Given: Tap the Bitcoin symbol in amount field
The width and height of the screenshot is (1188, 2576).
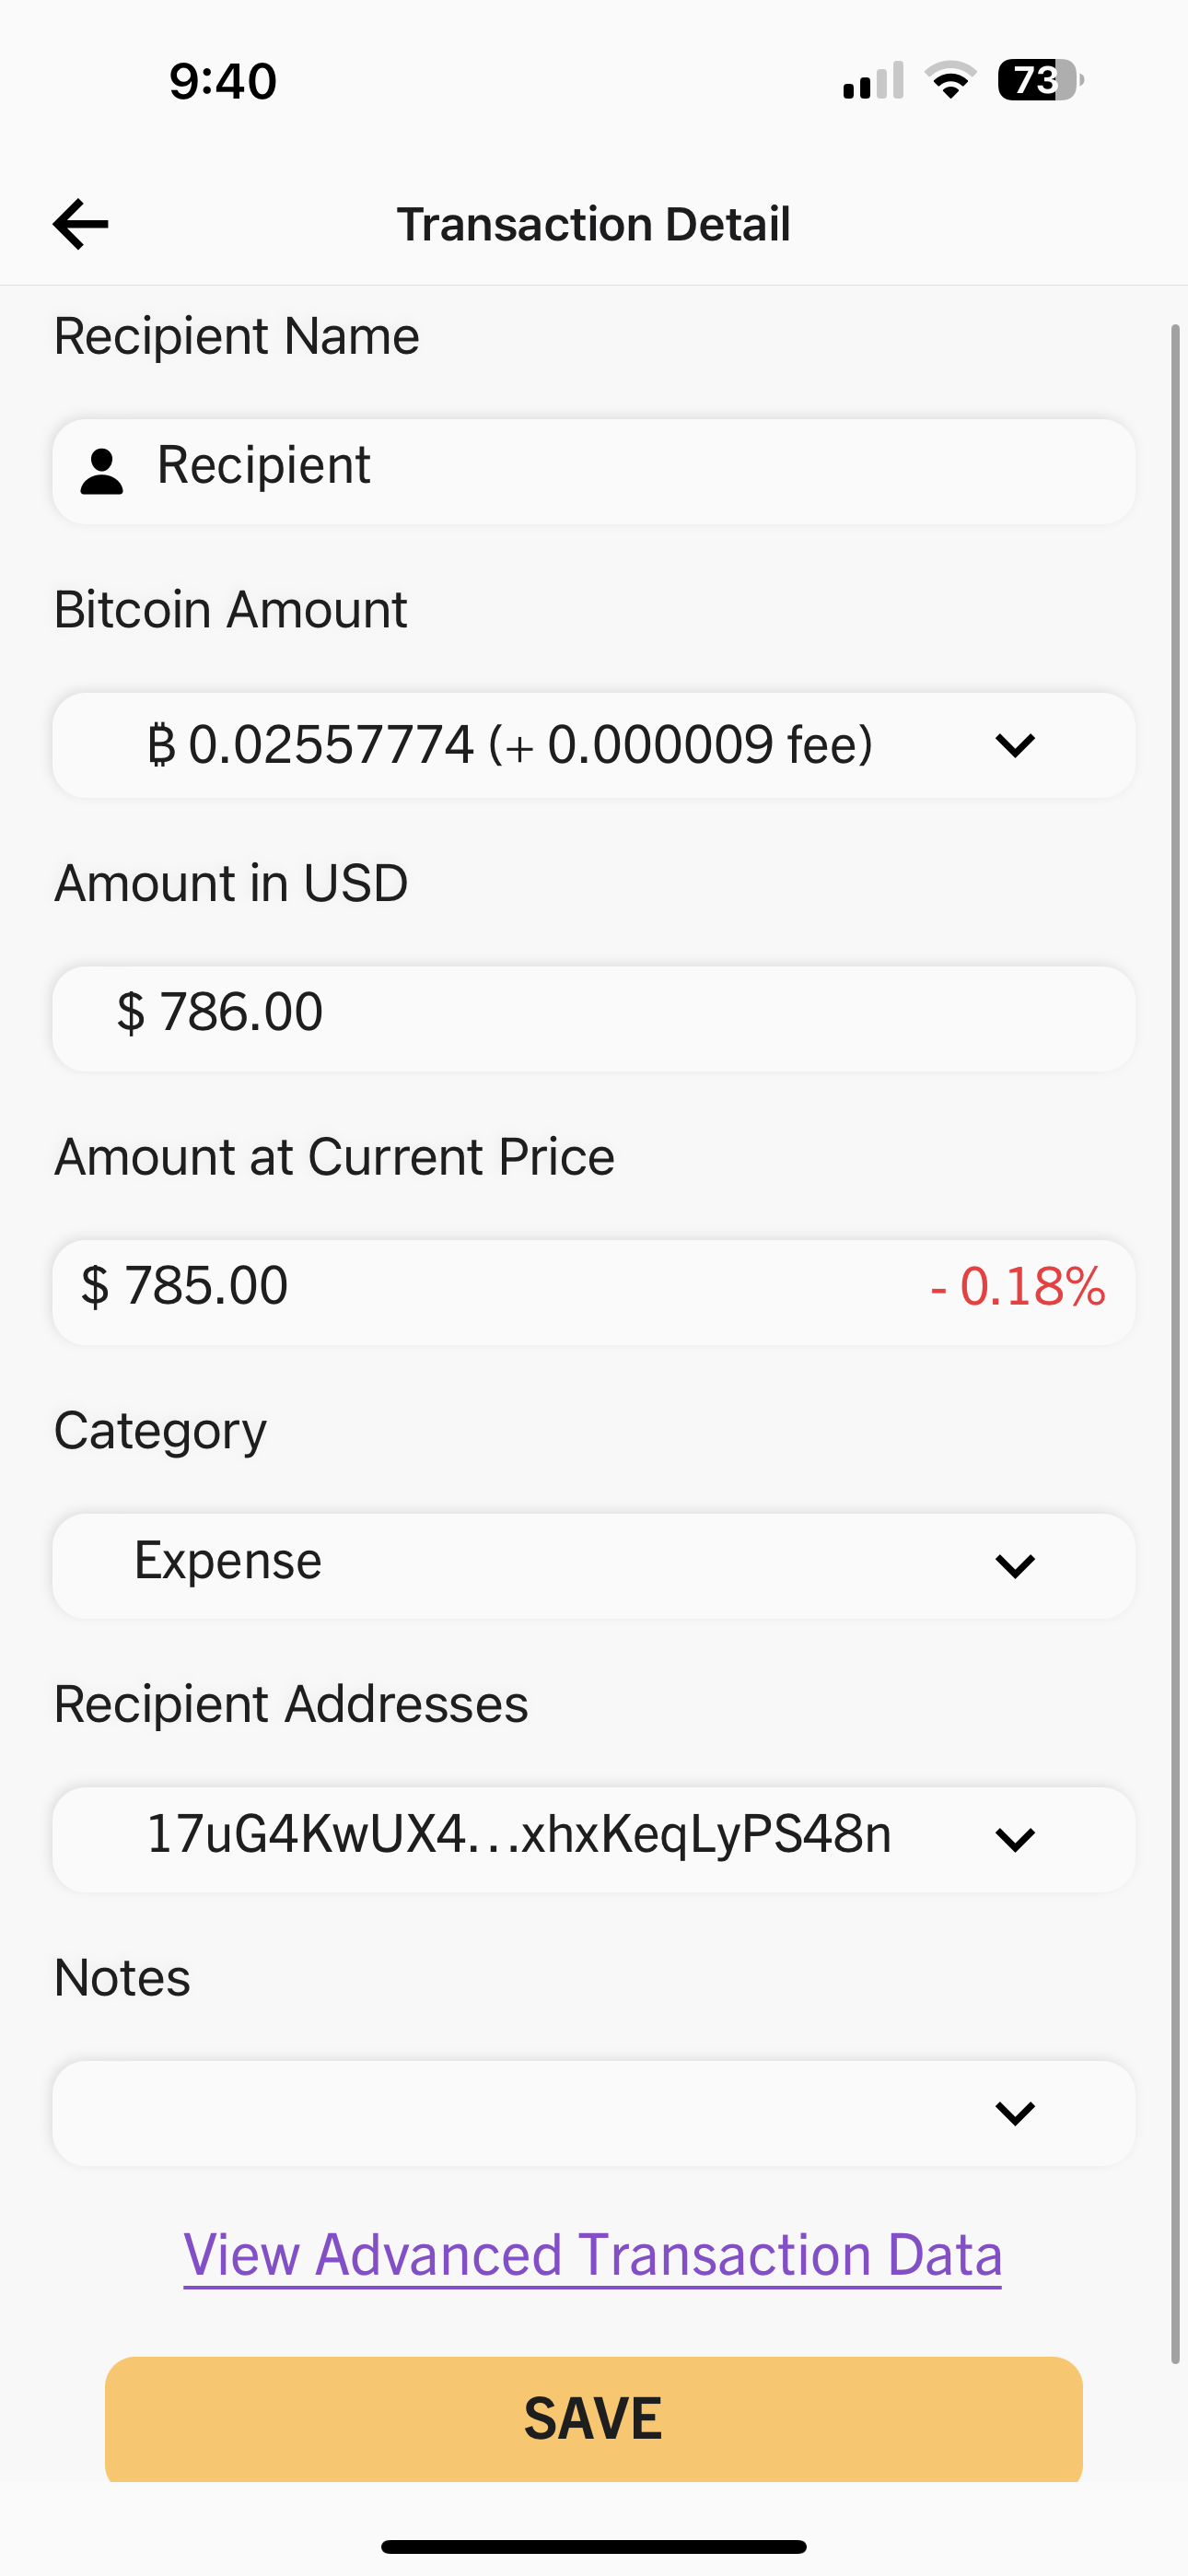Looking at the screenshot, I should (161, 745).
